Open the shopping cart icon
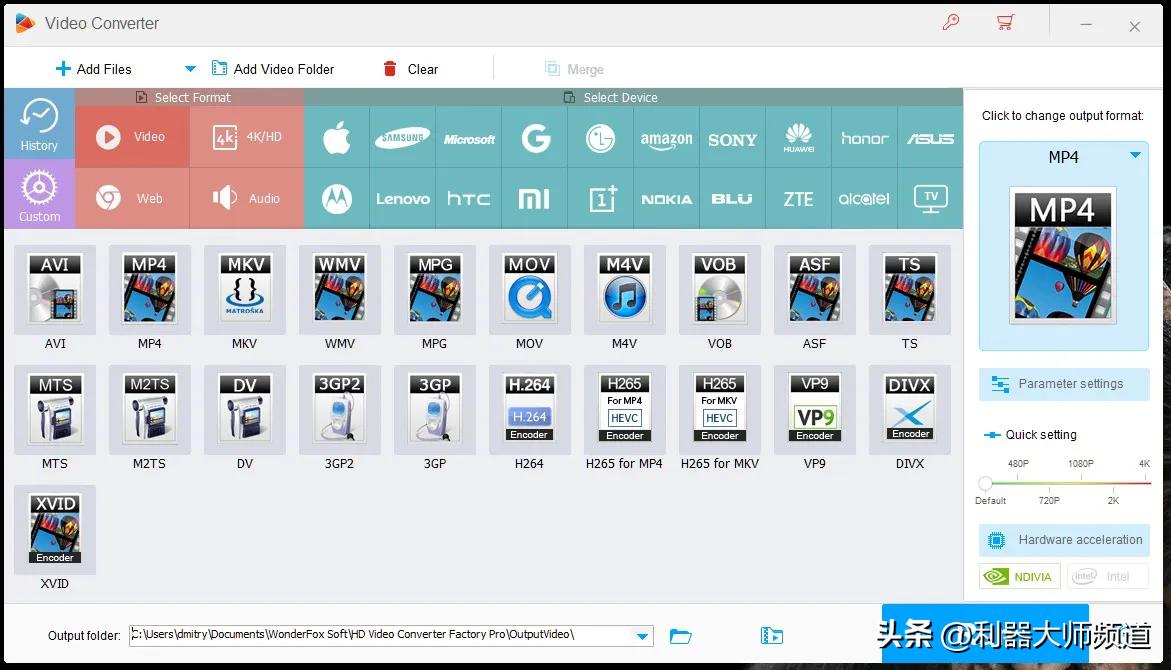 coord(1005,22)
